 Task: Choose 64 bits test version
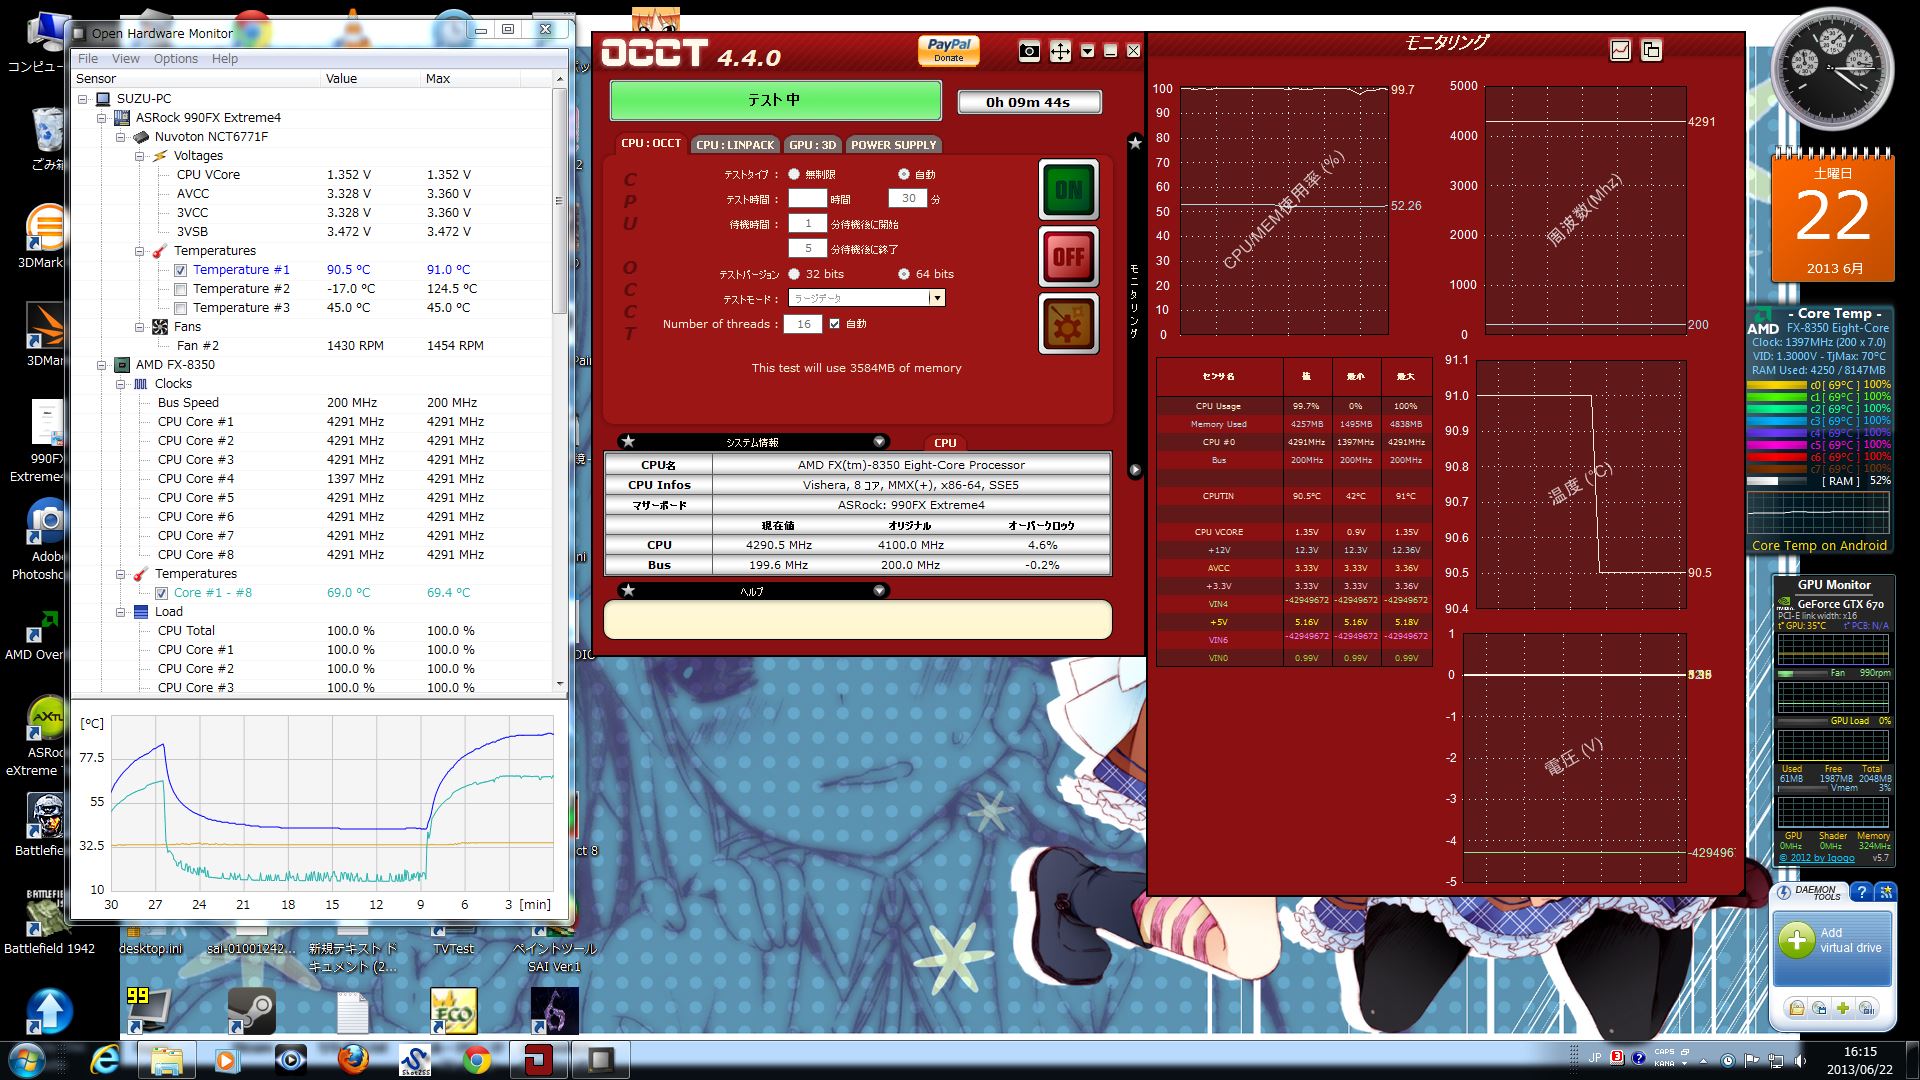[x=904, y=274]
